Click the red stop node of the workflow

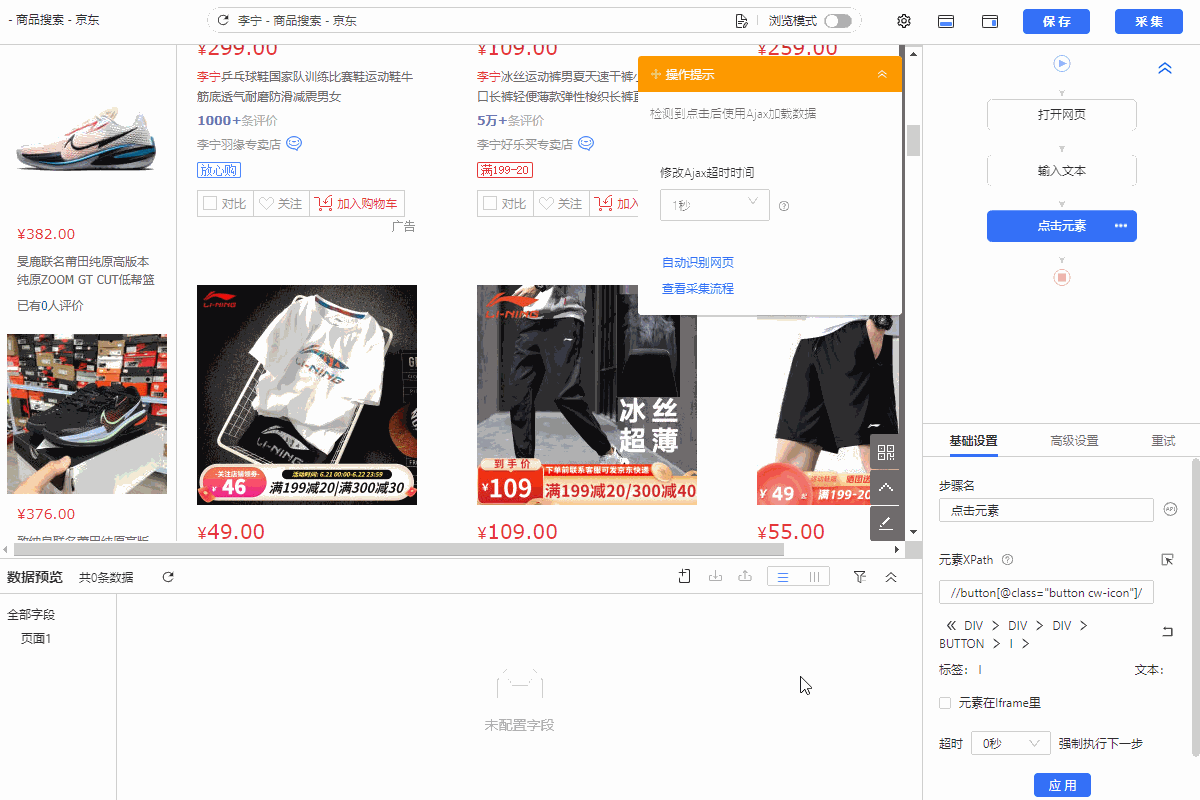(x=1062, y=277)
